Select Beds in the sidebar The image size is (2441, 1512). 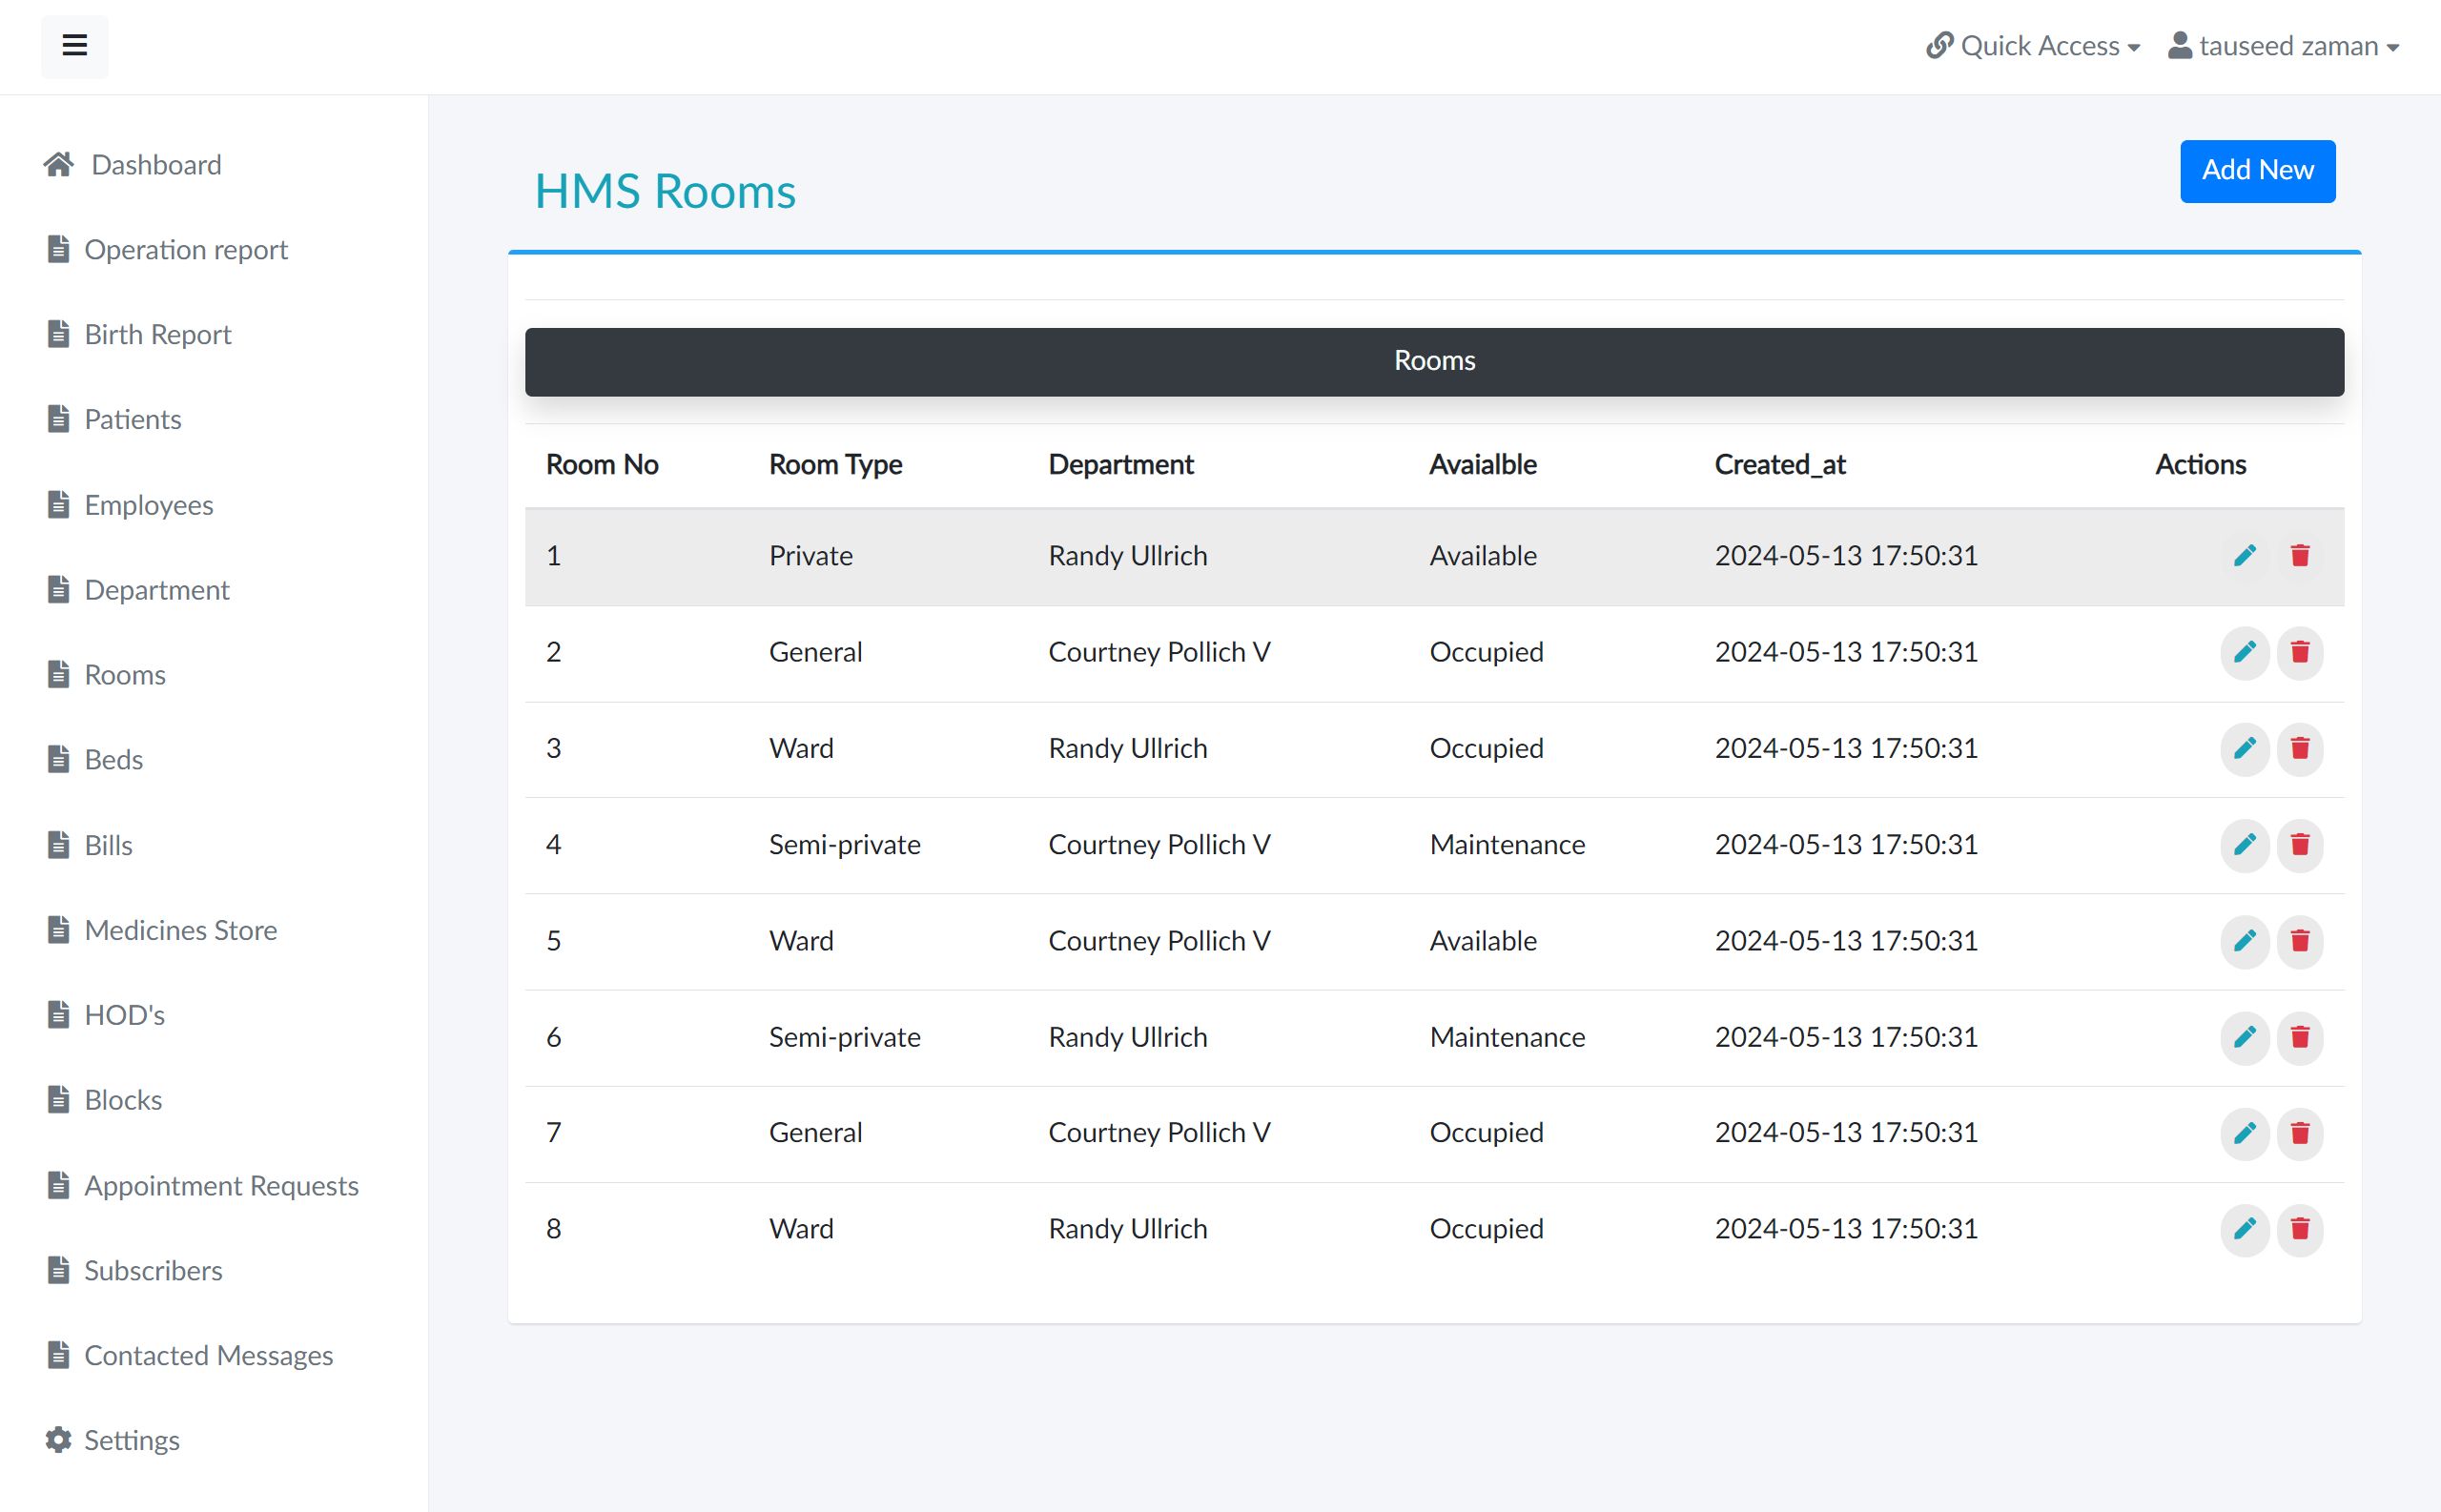pos(113,760)
